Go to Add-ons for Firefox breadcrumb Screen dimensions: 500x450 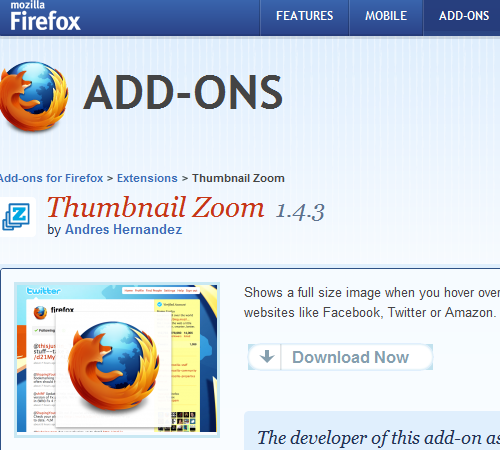point(51,178)
